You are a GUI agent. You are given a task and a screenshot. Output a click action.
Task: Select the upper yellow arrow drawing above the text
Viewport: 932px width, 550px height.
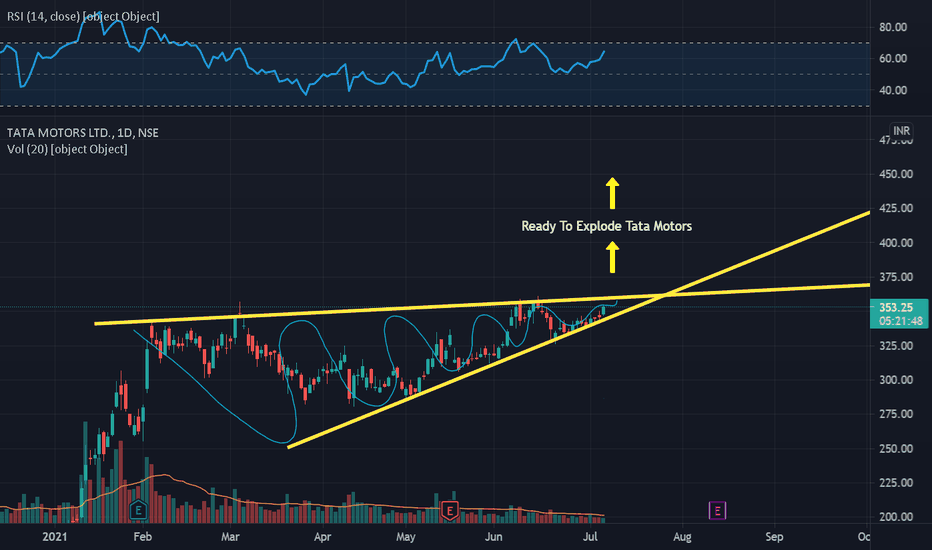(612, 193)
